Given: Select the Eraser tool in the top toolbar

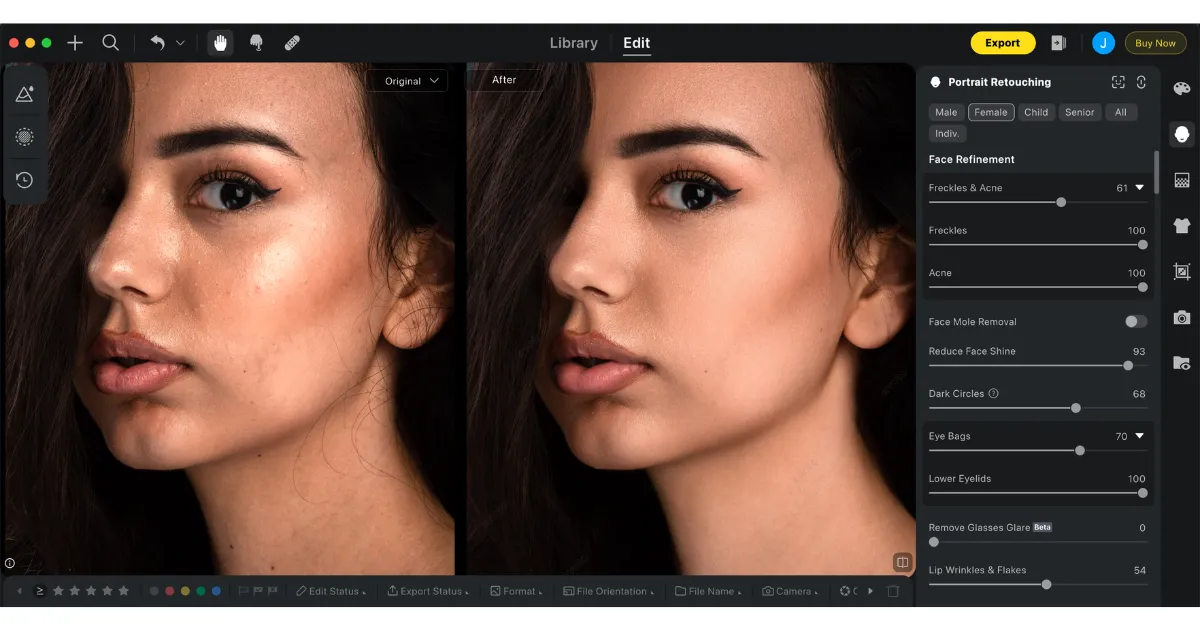Looking at the screenshot, I should (x=292, y=42).
